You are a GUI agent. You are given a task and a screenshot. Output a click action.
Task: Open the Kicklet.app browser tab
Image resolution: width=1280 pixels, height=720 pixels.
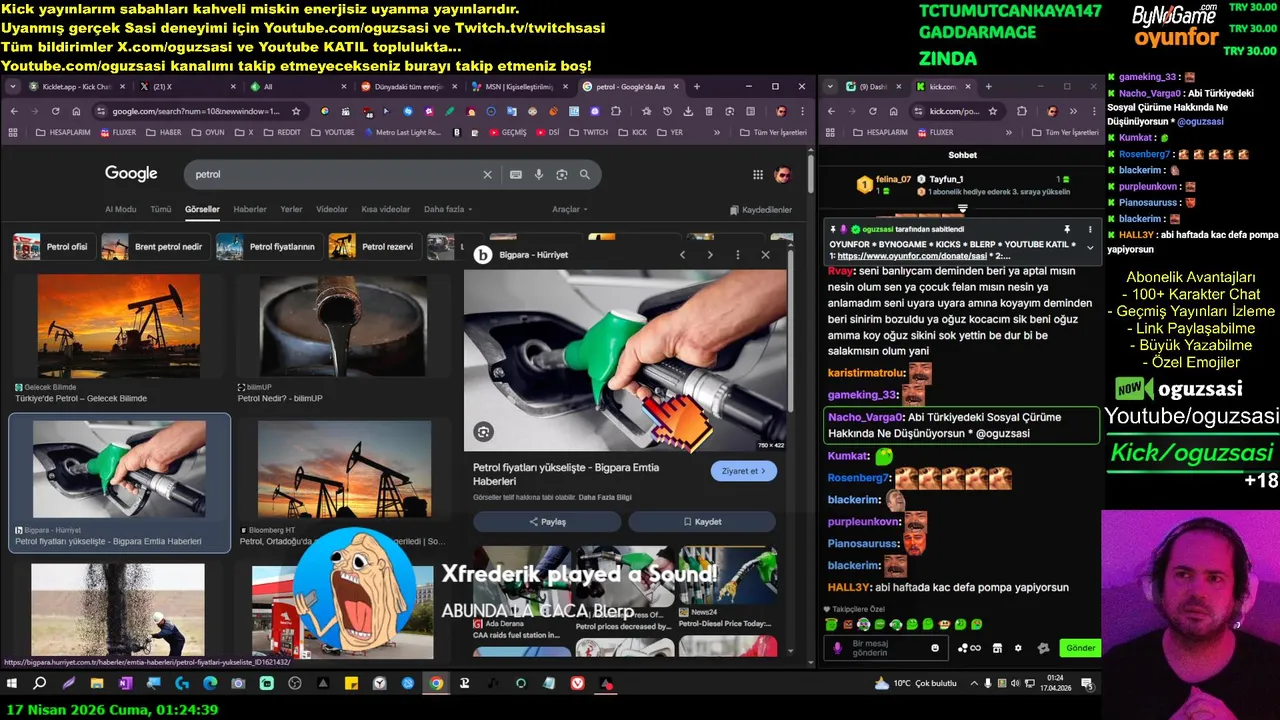click(76, 87)
